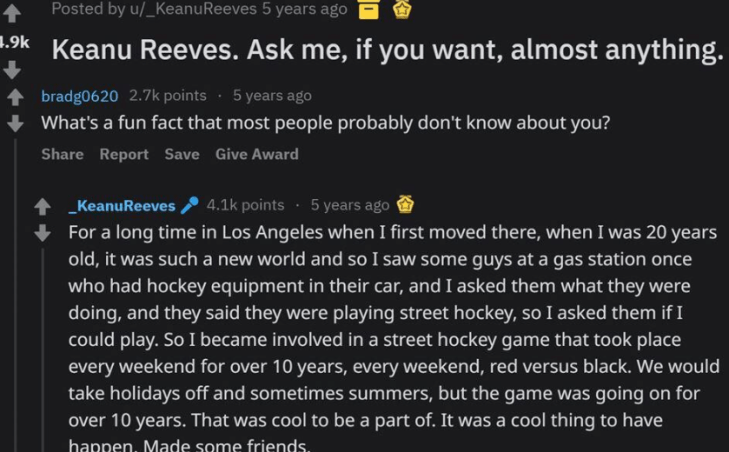Downvote bradg0620's fun fact question
Image resolution: width=729 pixels, height=452 pixels.
point(15,124)
